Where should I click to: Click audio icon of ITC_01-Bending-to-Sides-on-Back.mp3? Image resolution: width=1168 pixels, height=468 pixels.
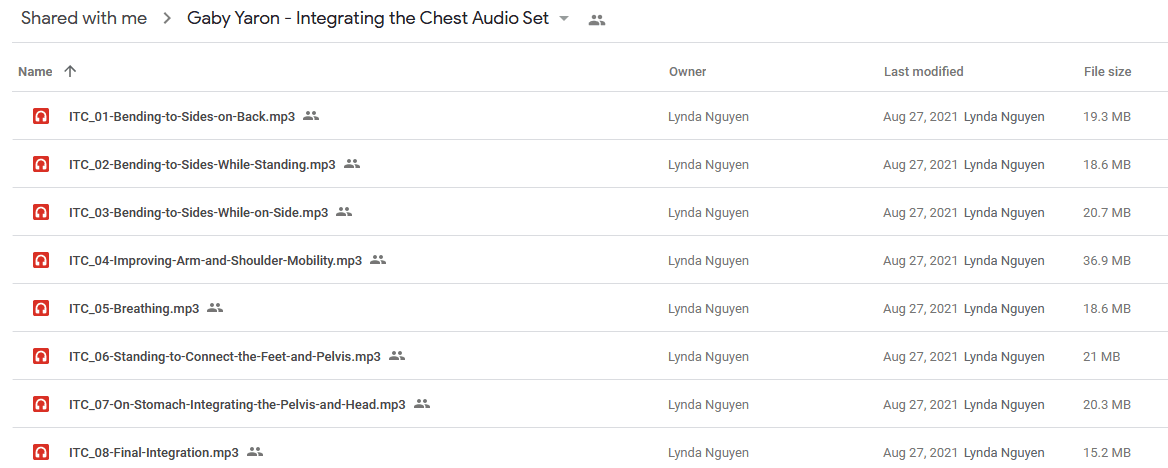coord(41,116)
